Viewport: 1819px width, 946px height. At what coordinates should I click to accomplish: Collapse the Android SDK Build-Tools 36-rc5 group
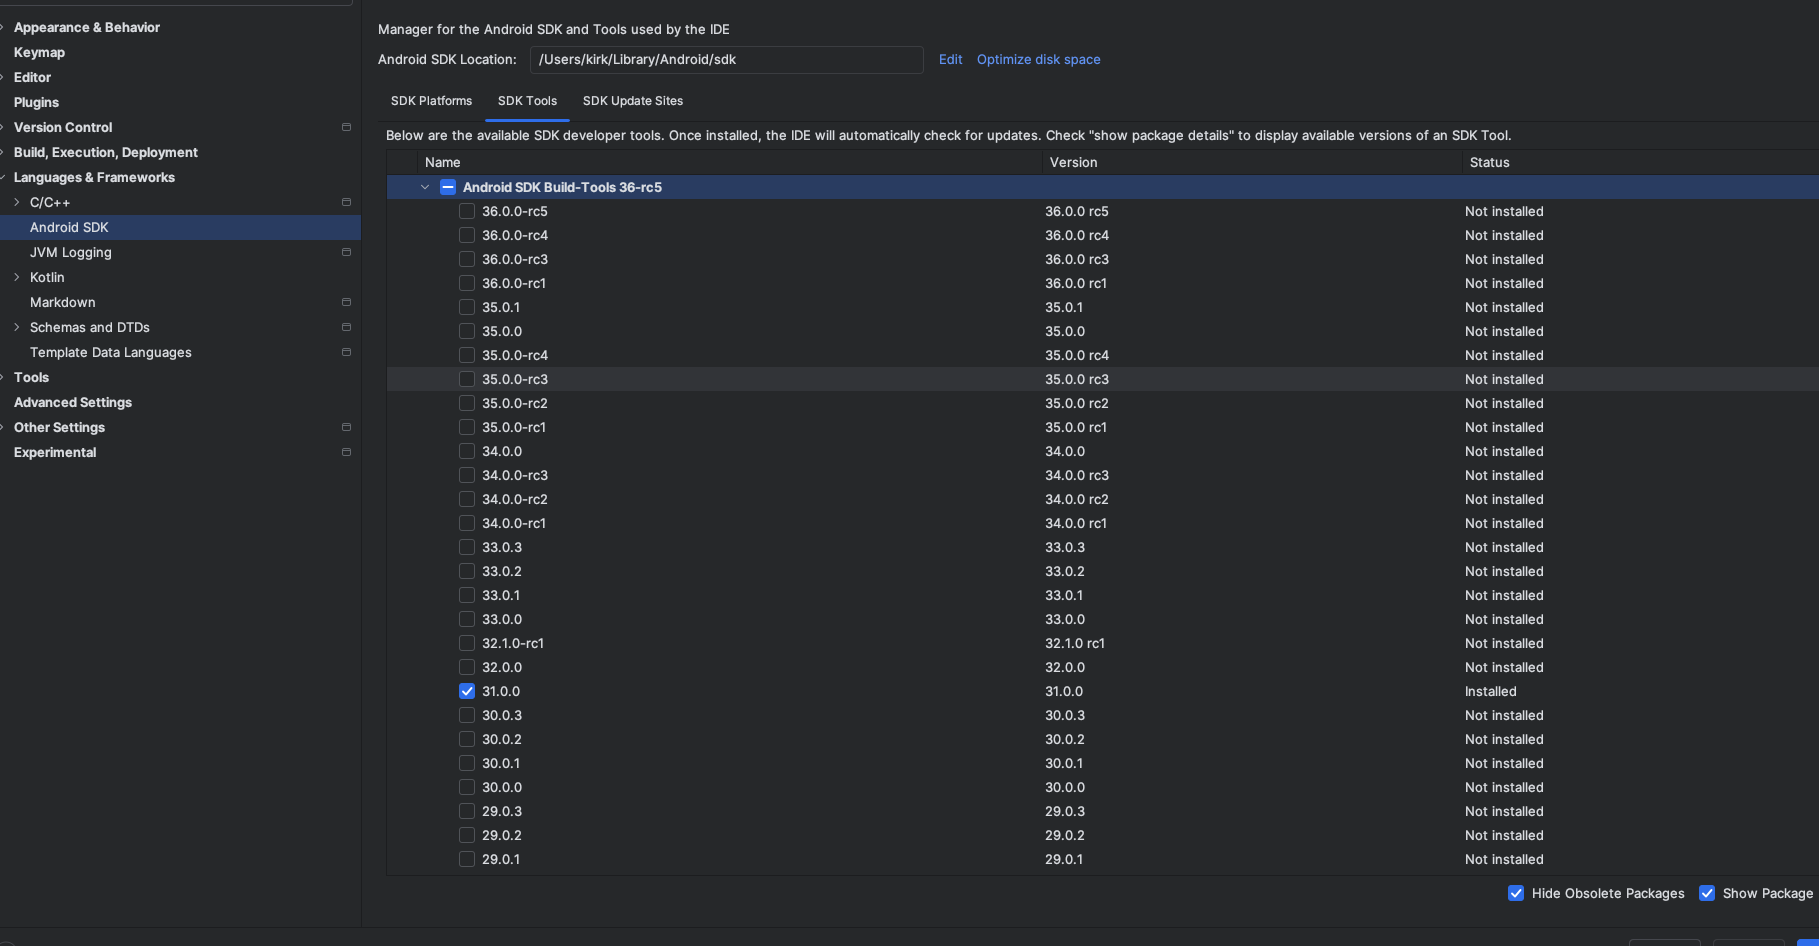pos(425,187)
